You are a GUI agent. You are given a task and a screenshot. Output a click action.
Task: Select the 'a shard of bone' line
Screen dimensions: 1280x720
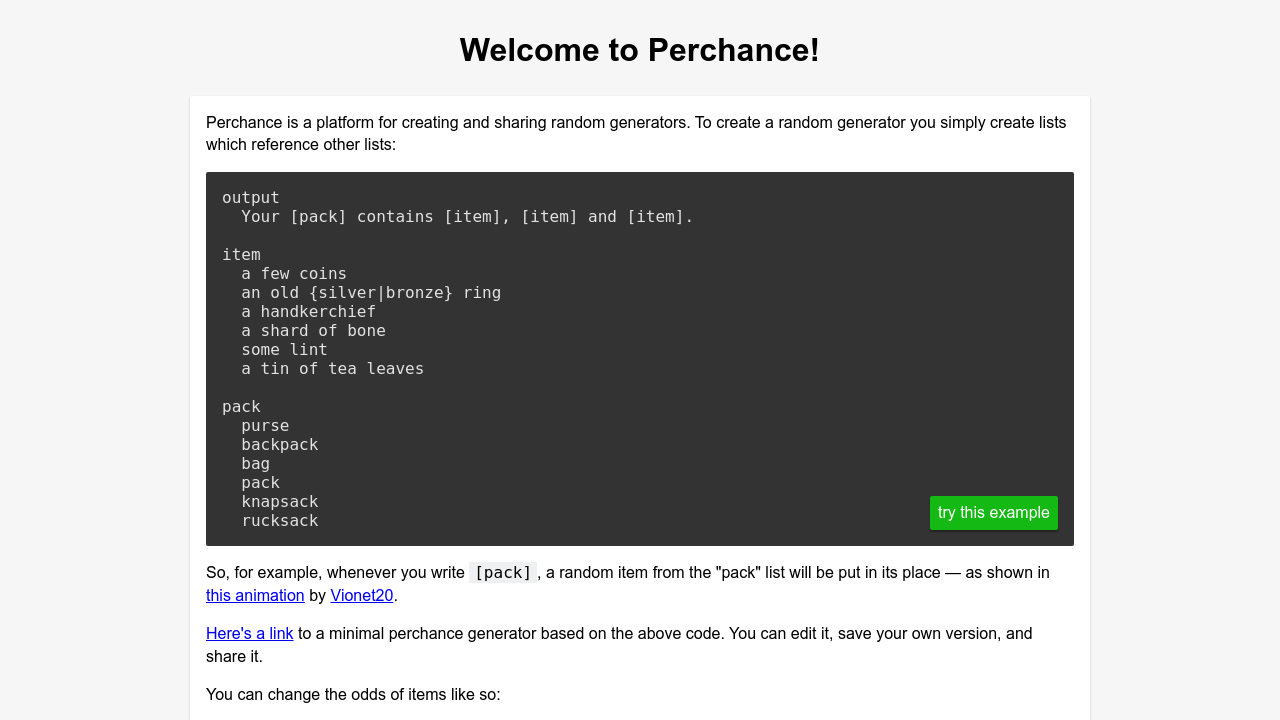[x=312, y=330]
